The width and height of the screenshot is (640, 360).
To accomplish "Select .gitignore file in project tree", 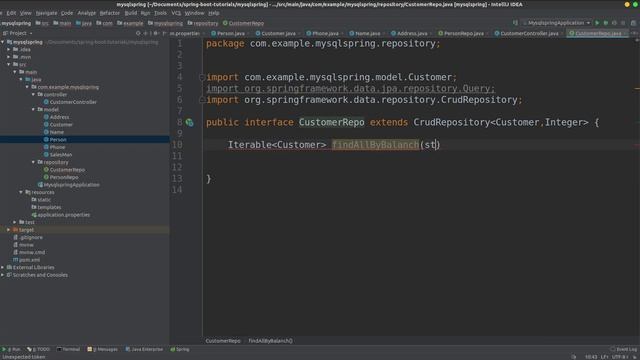I will (28, 237).
